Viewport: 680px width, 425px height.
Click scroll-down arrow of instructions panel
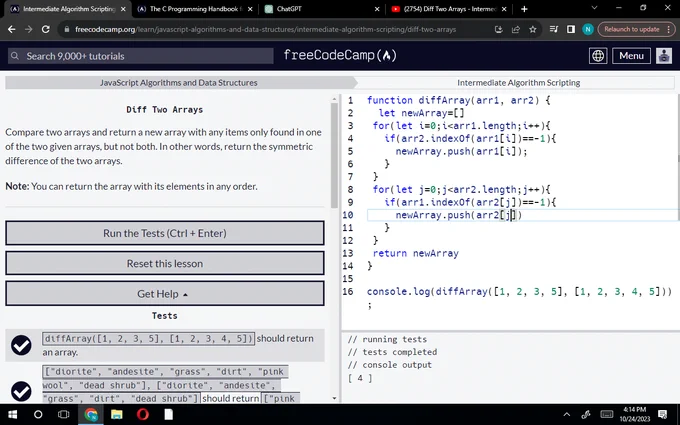(334, 398)
